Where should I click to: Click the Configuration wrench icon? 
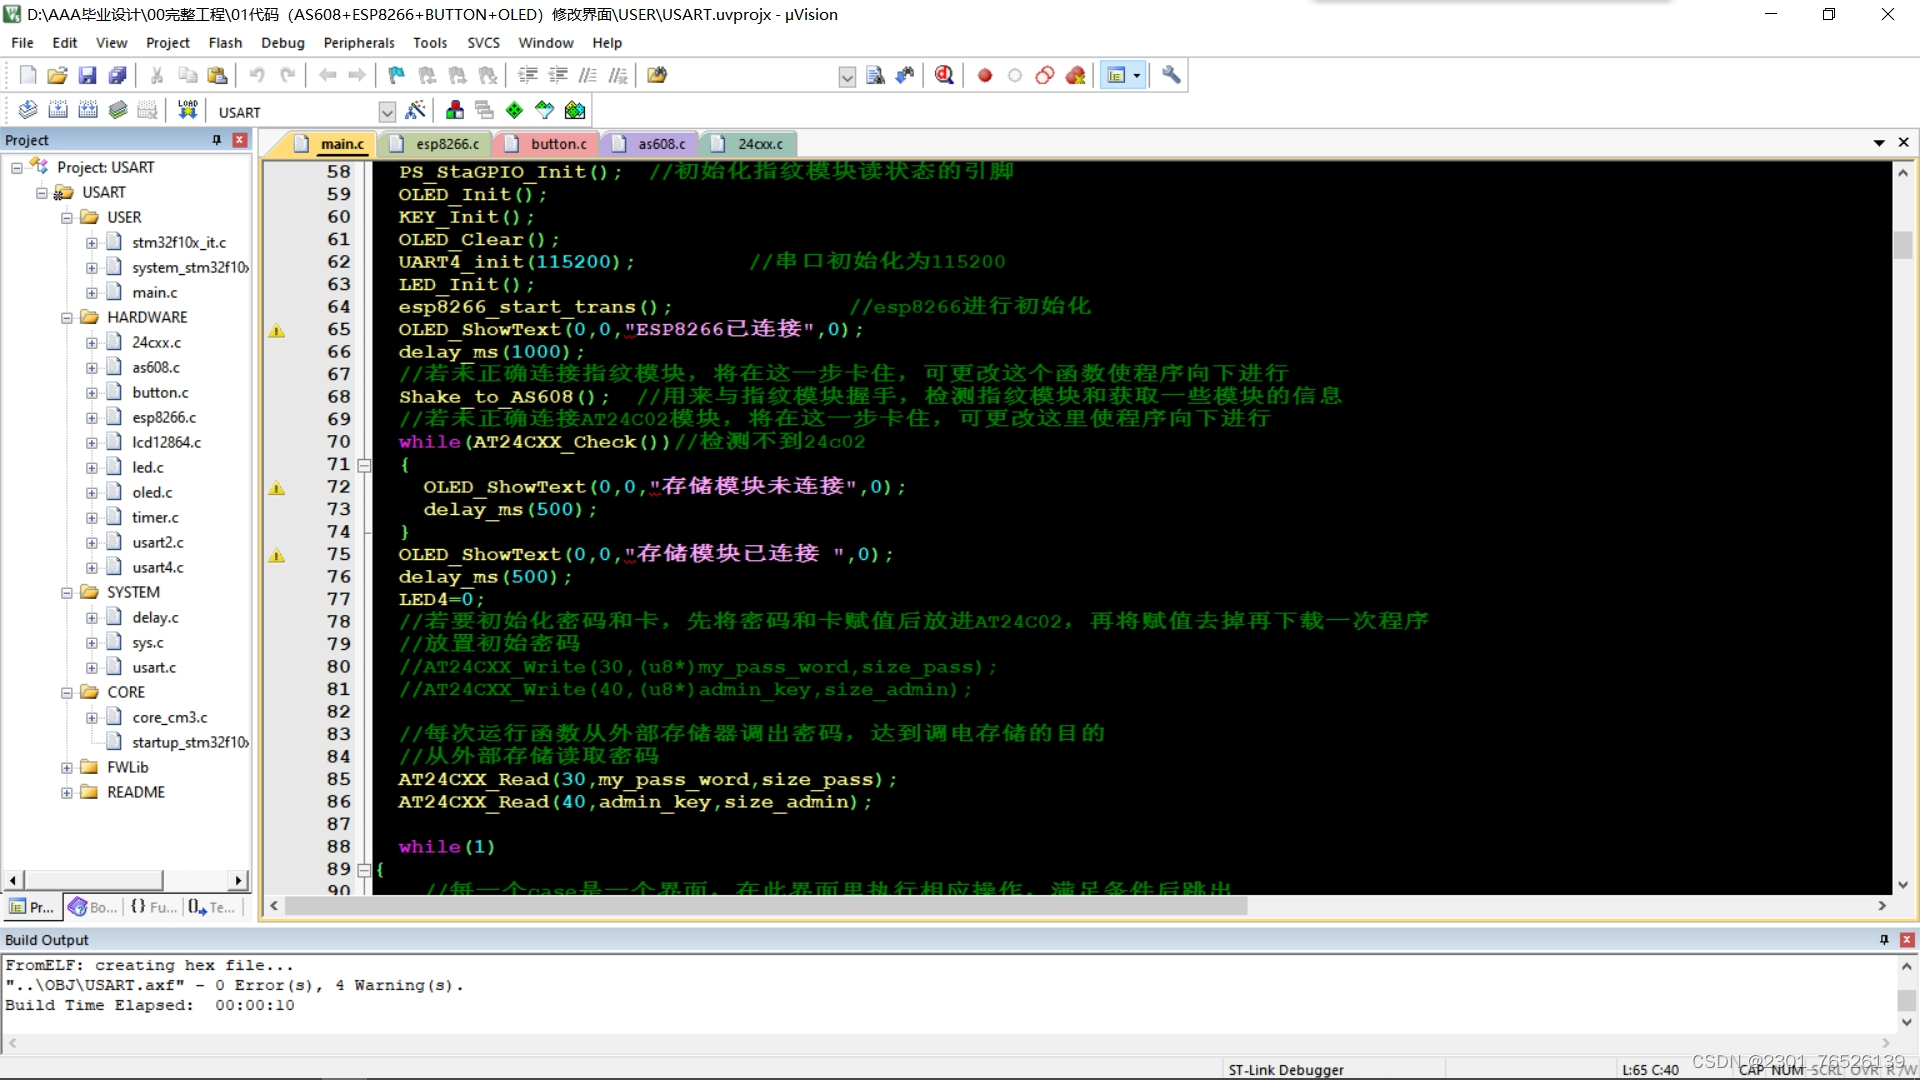pos(1171,75)
